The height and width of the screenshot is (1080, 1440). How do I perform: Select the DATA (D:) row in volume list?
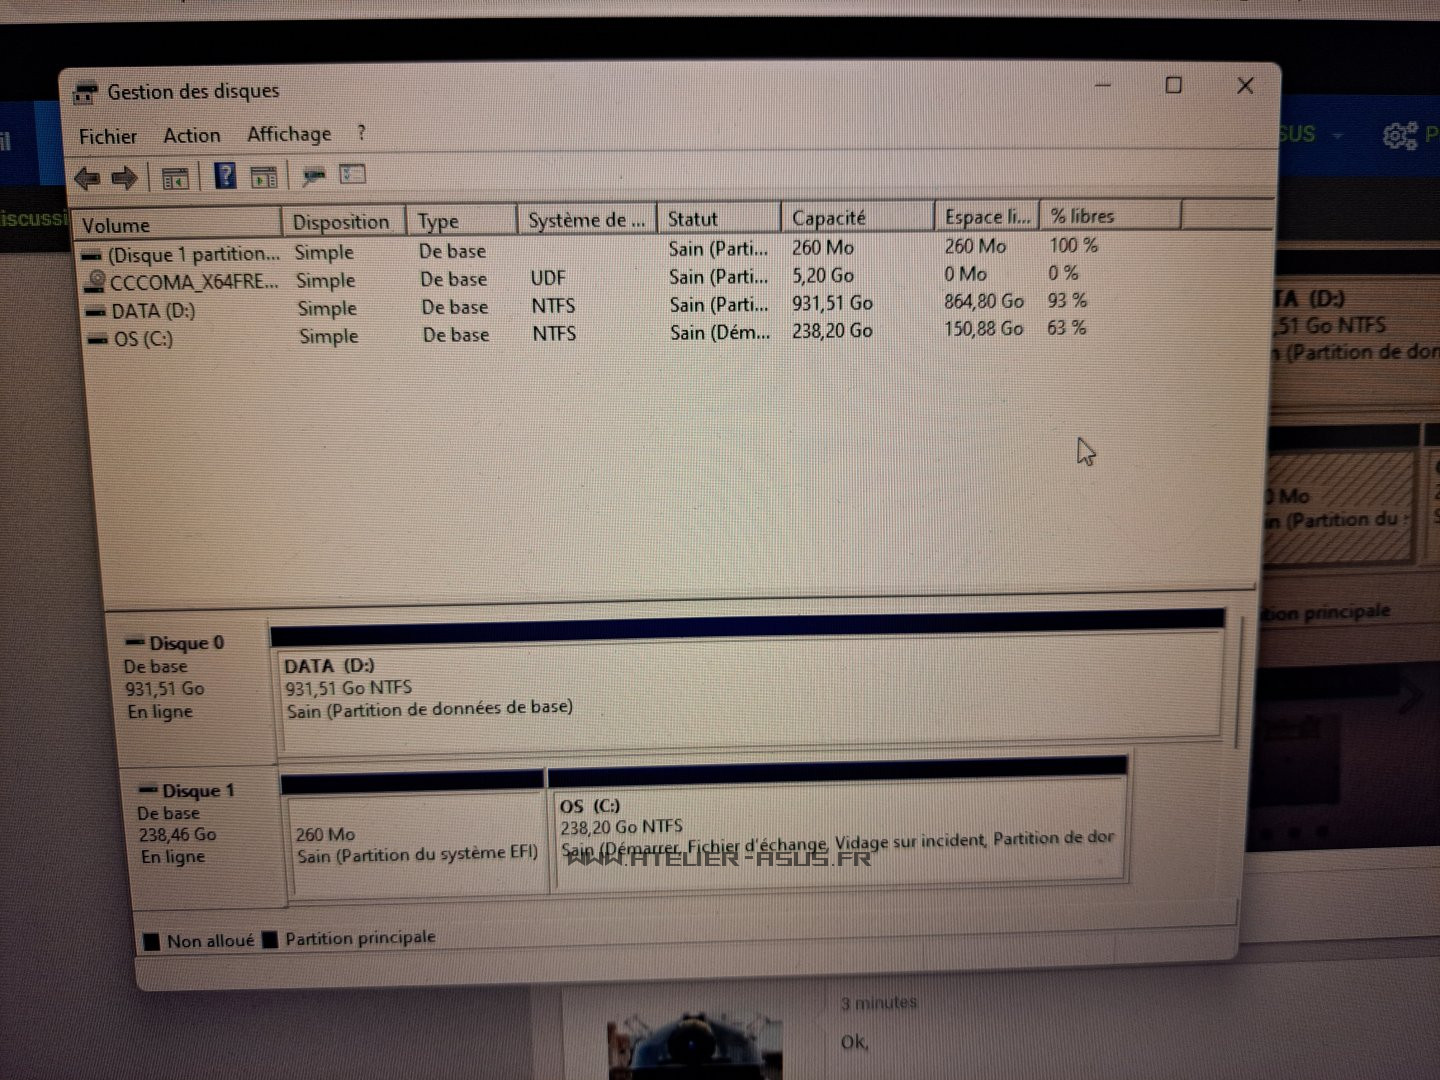click(153, 311)
